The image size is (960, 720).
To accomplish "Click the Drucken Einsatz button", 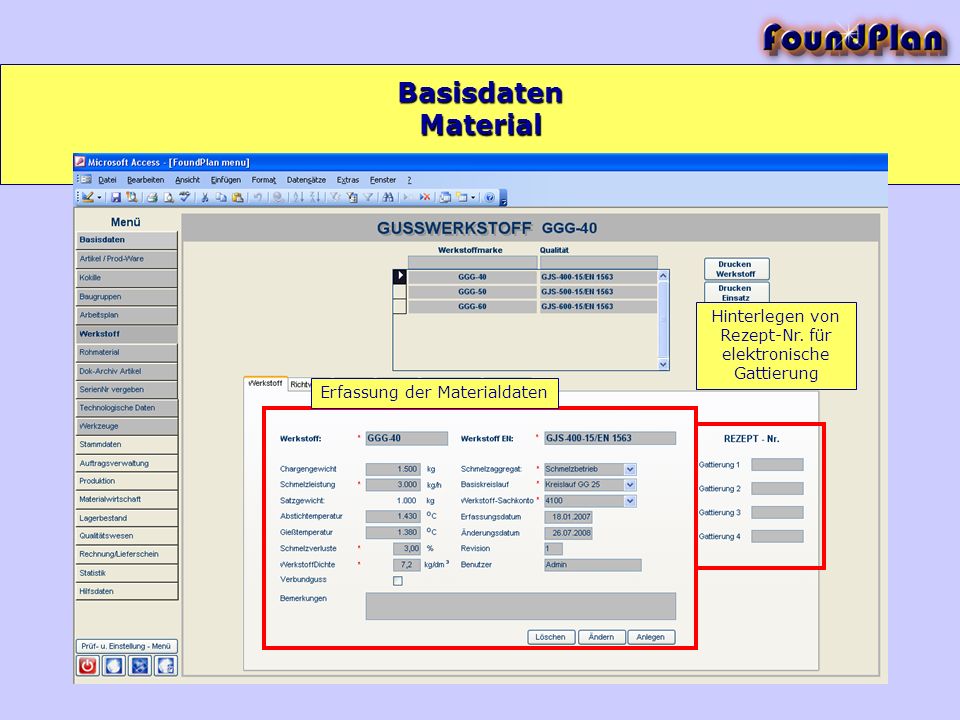I will point(735,293).
